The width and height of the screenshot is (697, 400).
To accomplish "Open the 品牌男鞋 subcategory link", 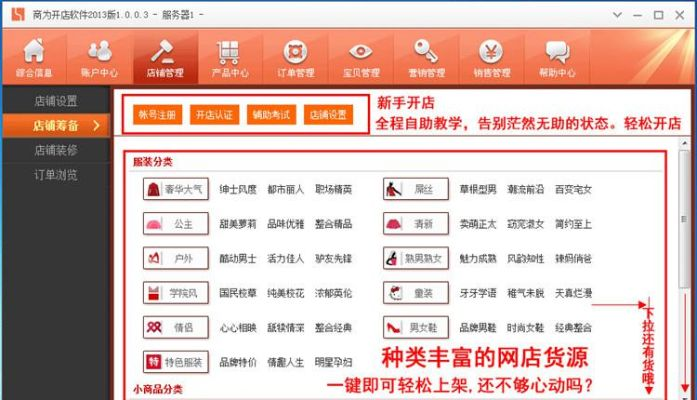I will tap(478, 328).
